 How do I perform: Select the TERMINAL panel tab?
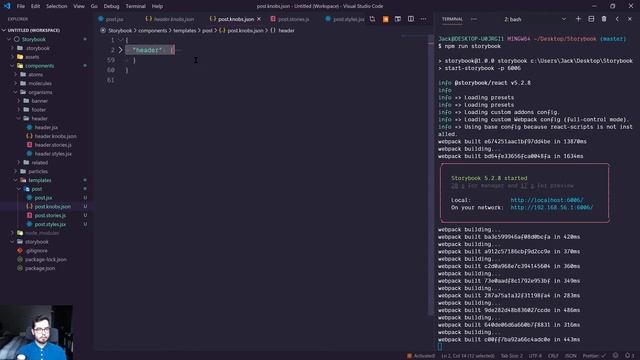pos(452,19)
